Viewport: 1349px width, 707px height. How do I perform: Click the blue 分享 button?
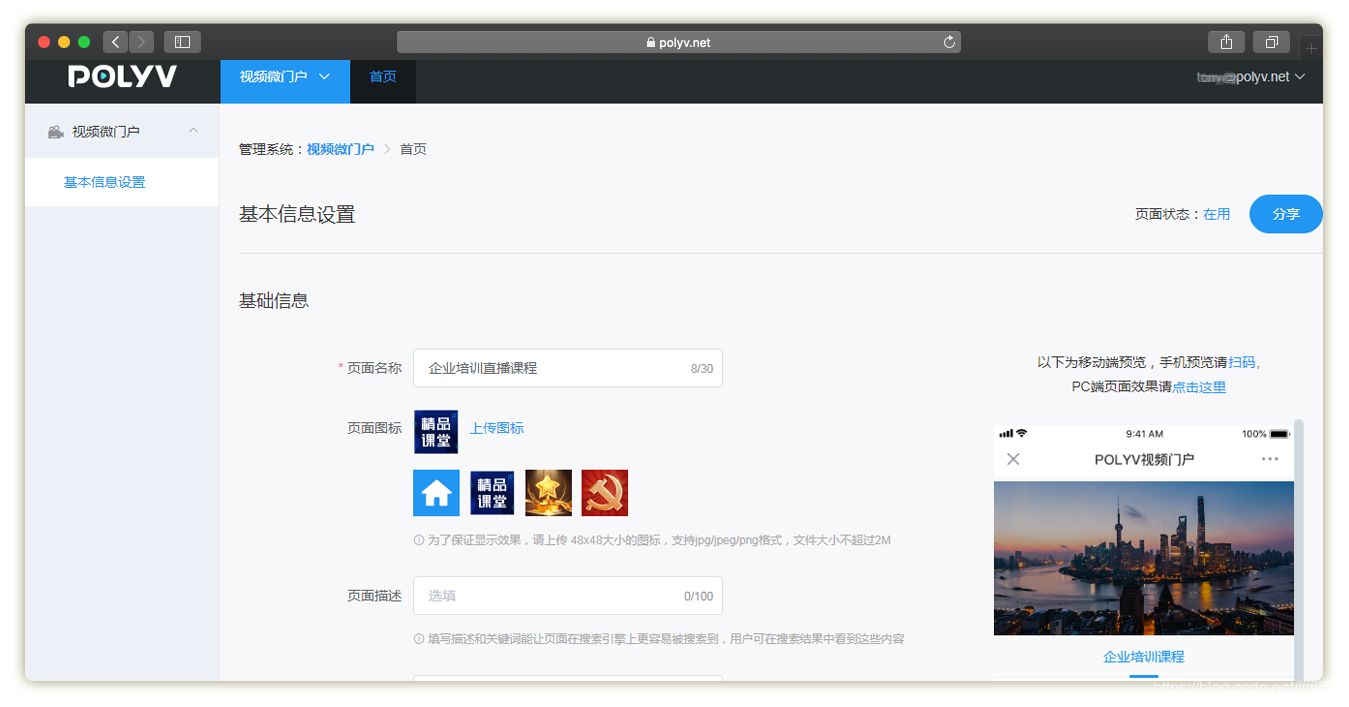tap(1285, 214)
